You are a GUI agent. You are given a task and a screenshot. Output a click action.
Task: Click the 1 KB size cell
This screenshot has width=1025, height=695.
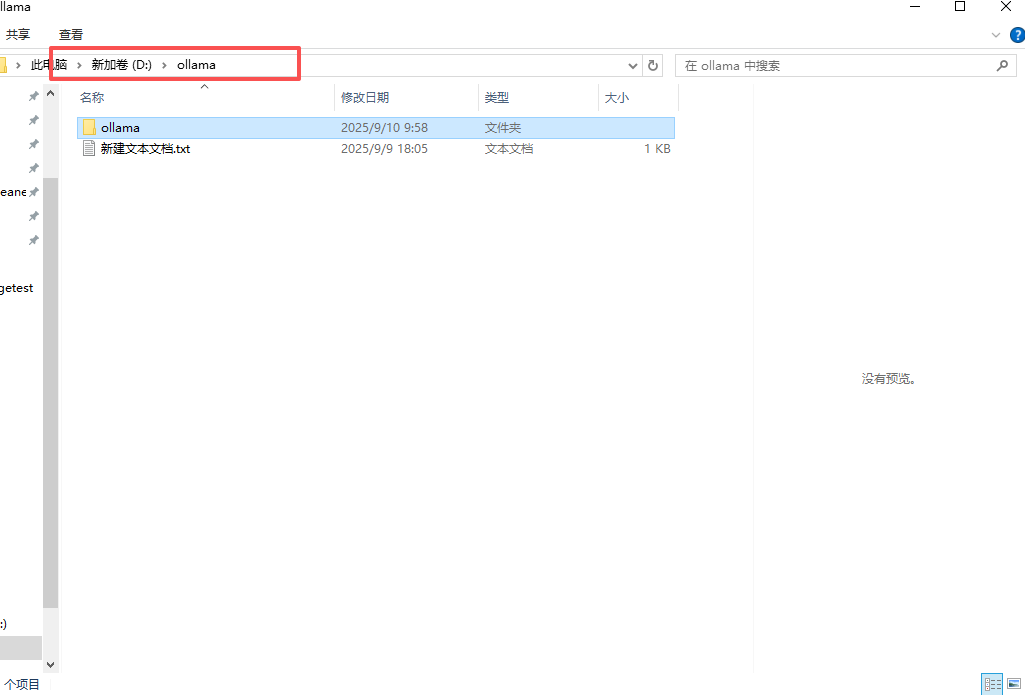click(657, 148)
